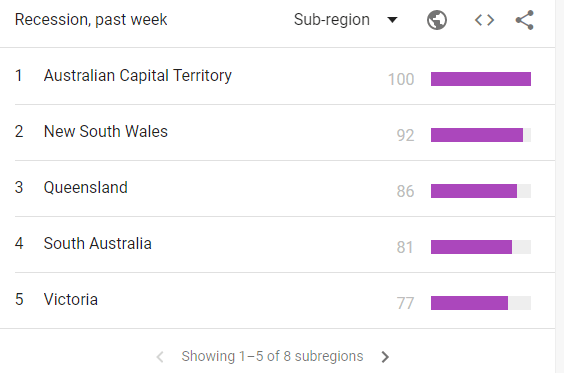Go to next page of subregions
564x373 pixels.
(x=385, y=356)
